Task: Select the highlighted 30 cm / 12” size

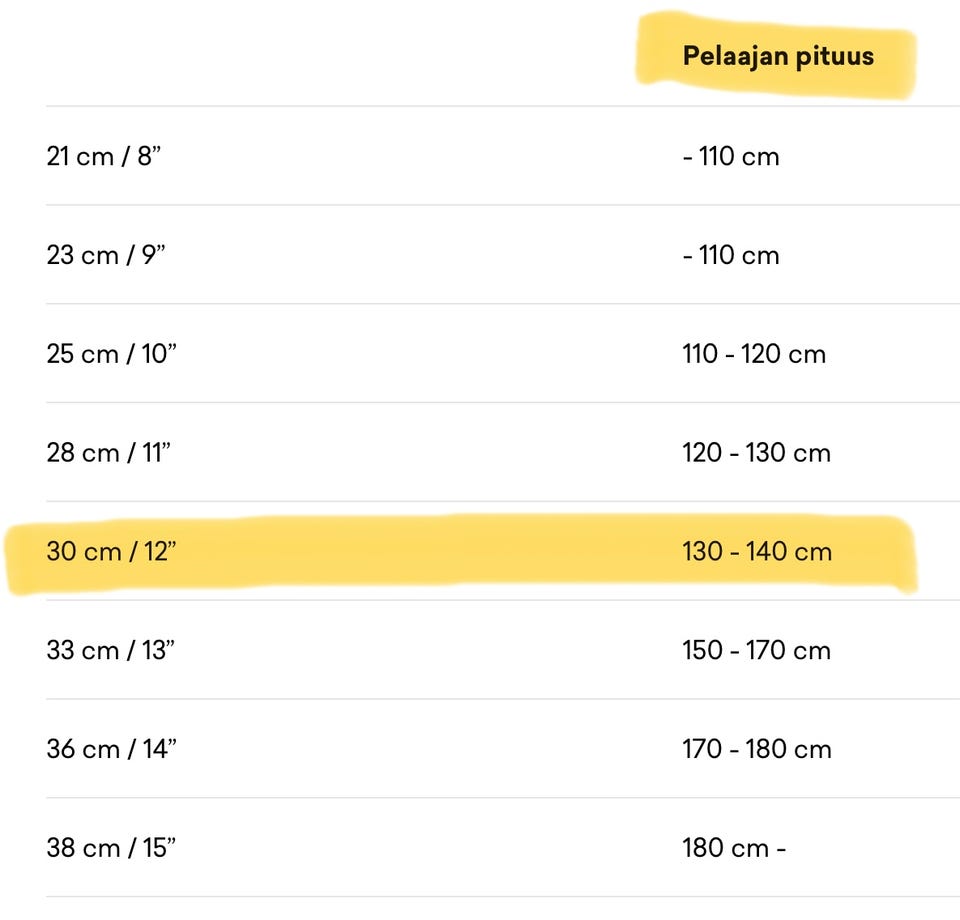Action: click(111, 552)
